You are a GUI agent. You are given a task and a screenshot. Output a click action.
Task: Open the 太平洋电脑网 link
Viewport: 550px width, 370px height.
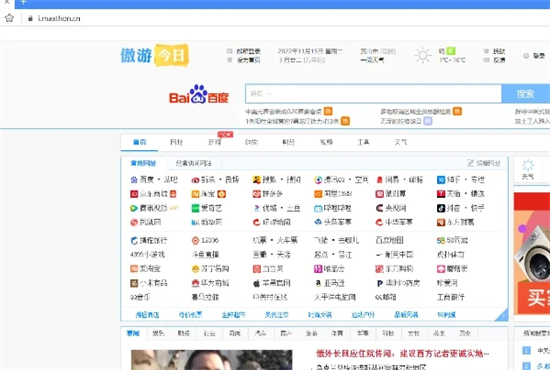[x=335, y=297]
